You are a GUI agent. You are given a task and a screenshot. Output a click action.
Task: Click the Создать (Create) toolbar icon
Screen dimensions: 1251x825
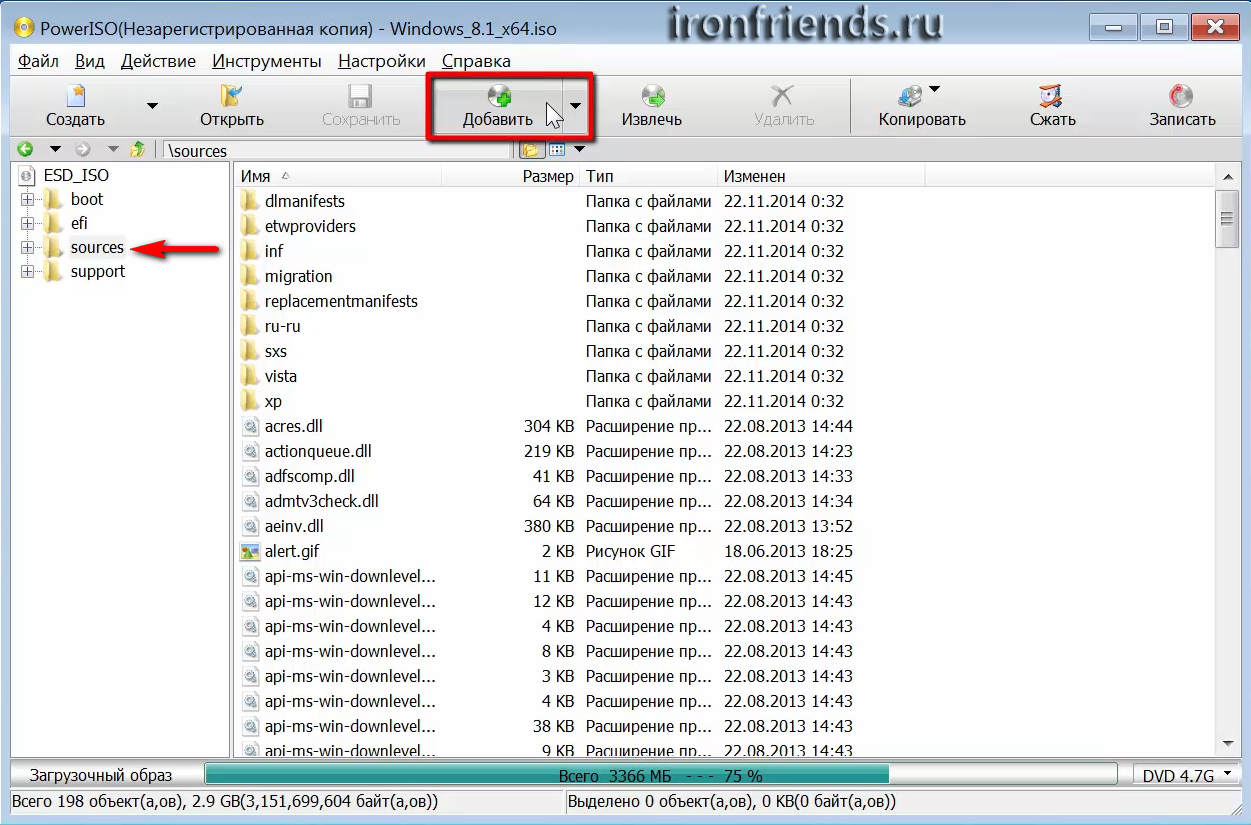[x=76, y=97]
